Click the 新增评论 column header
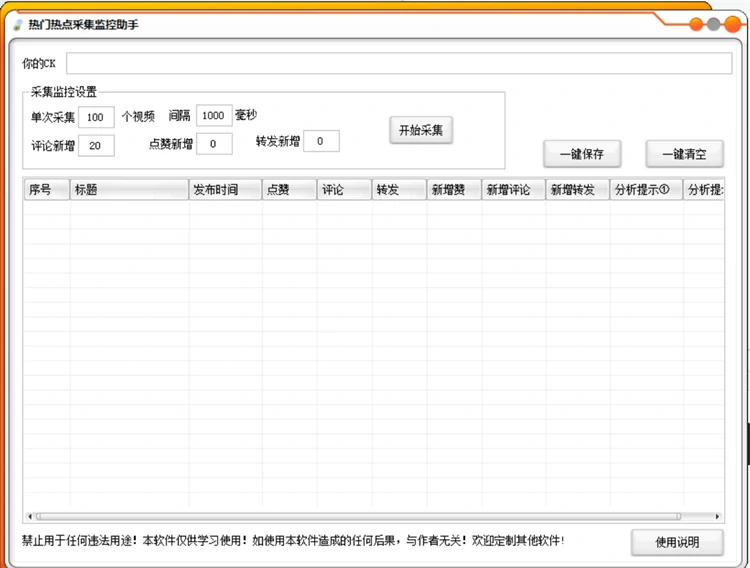750x568 pixels. (x=514, y=189)
